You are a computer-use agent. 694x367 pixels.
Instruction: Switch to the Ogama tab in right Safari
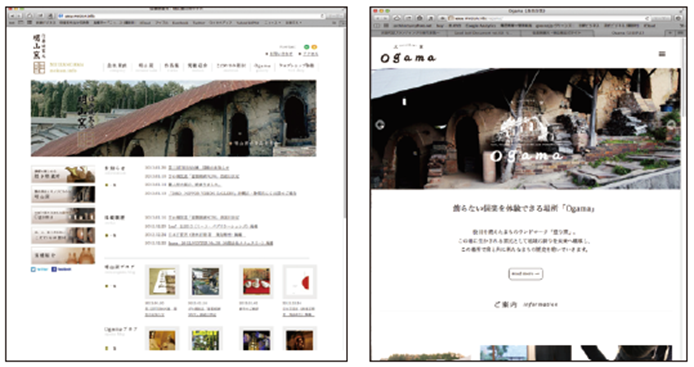628,33
